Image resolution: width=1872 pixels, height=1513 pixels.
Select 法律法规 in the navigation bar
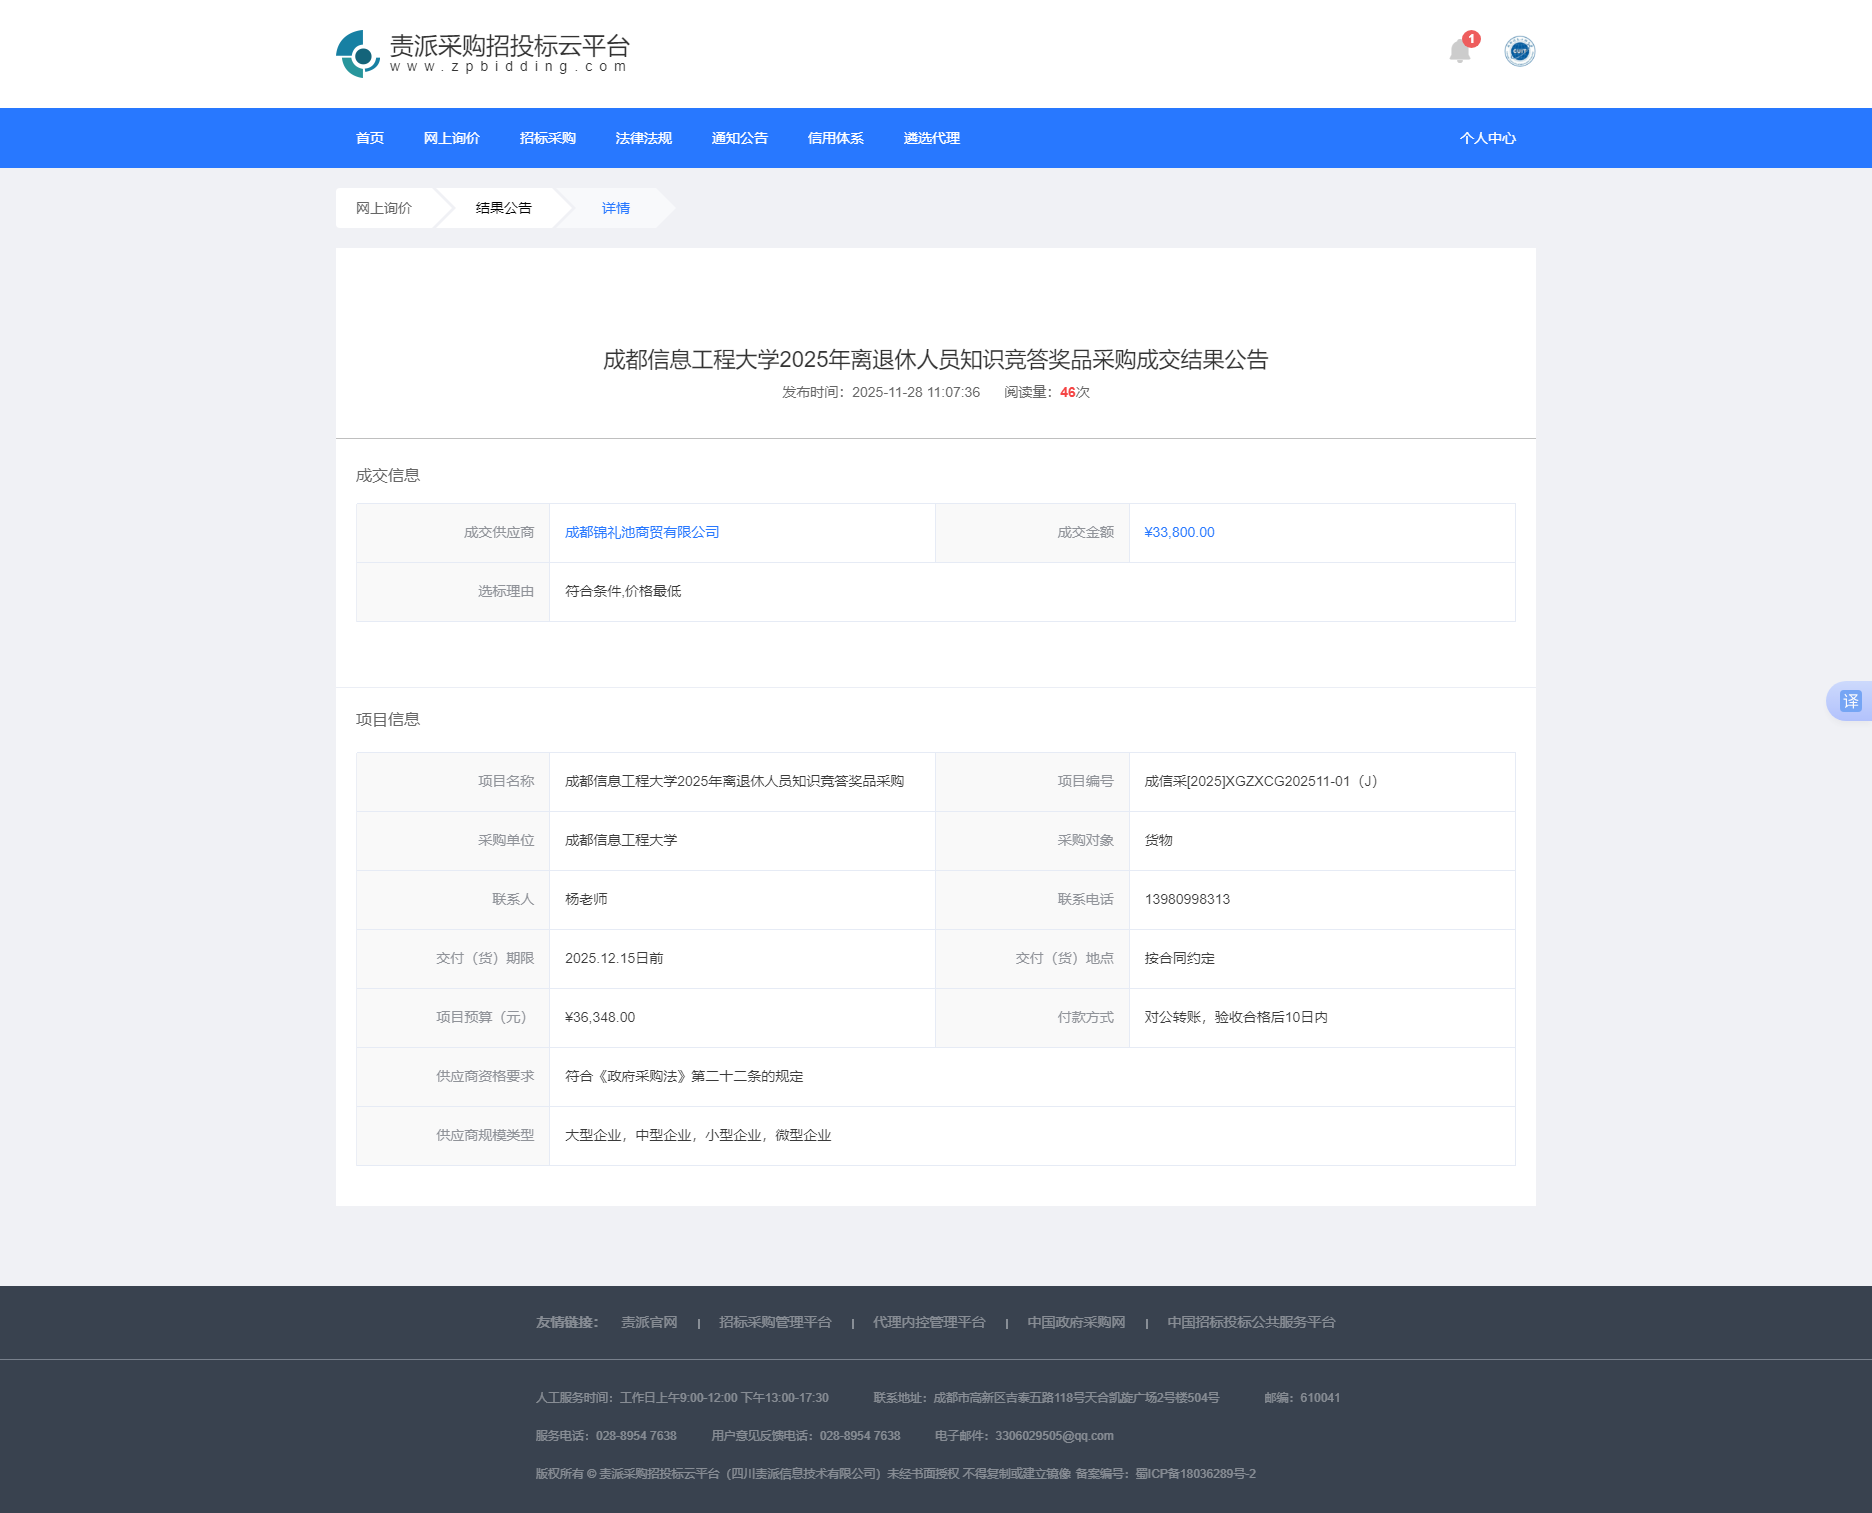[x=643, y=138]
